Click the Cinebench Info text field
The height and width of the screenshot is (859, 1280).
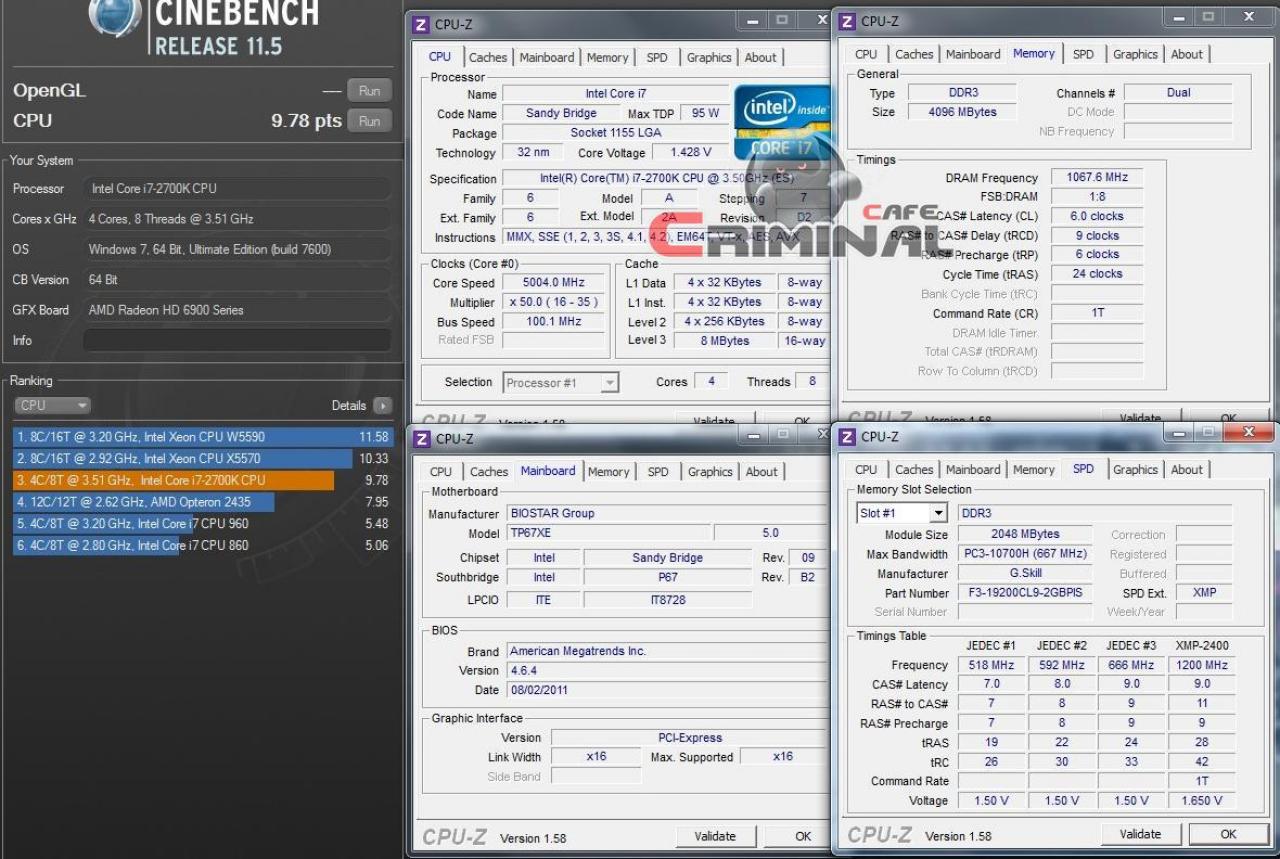pos(237,341)
